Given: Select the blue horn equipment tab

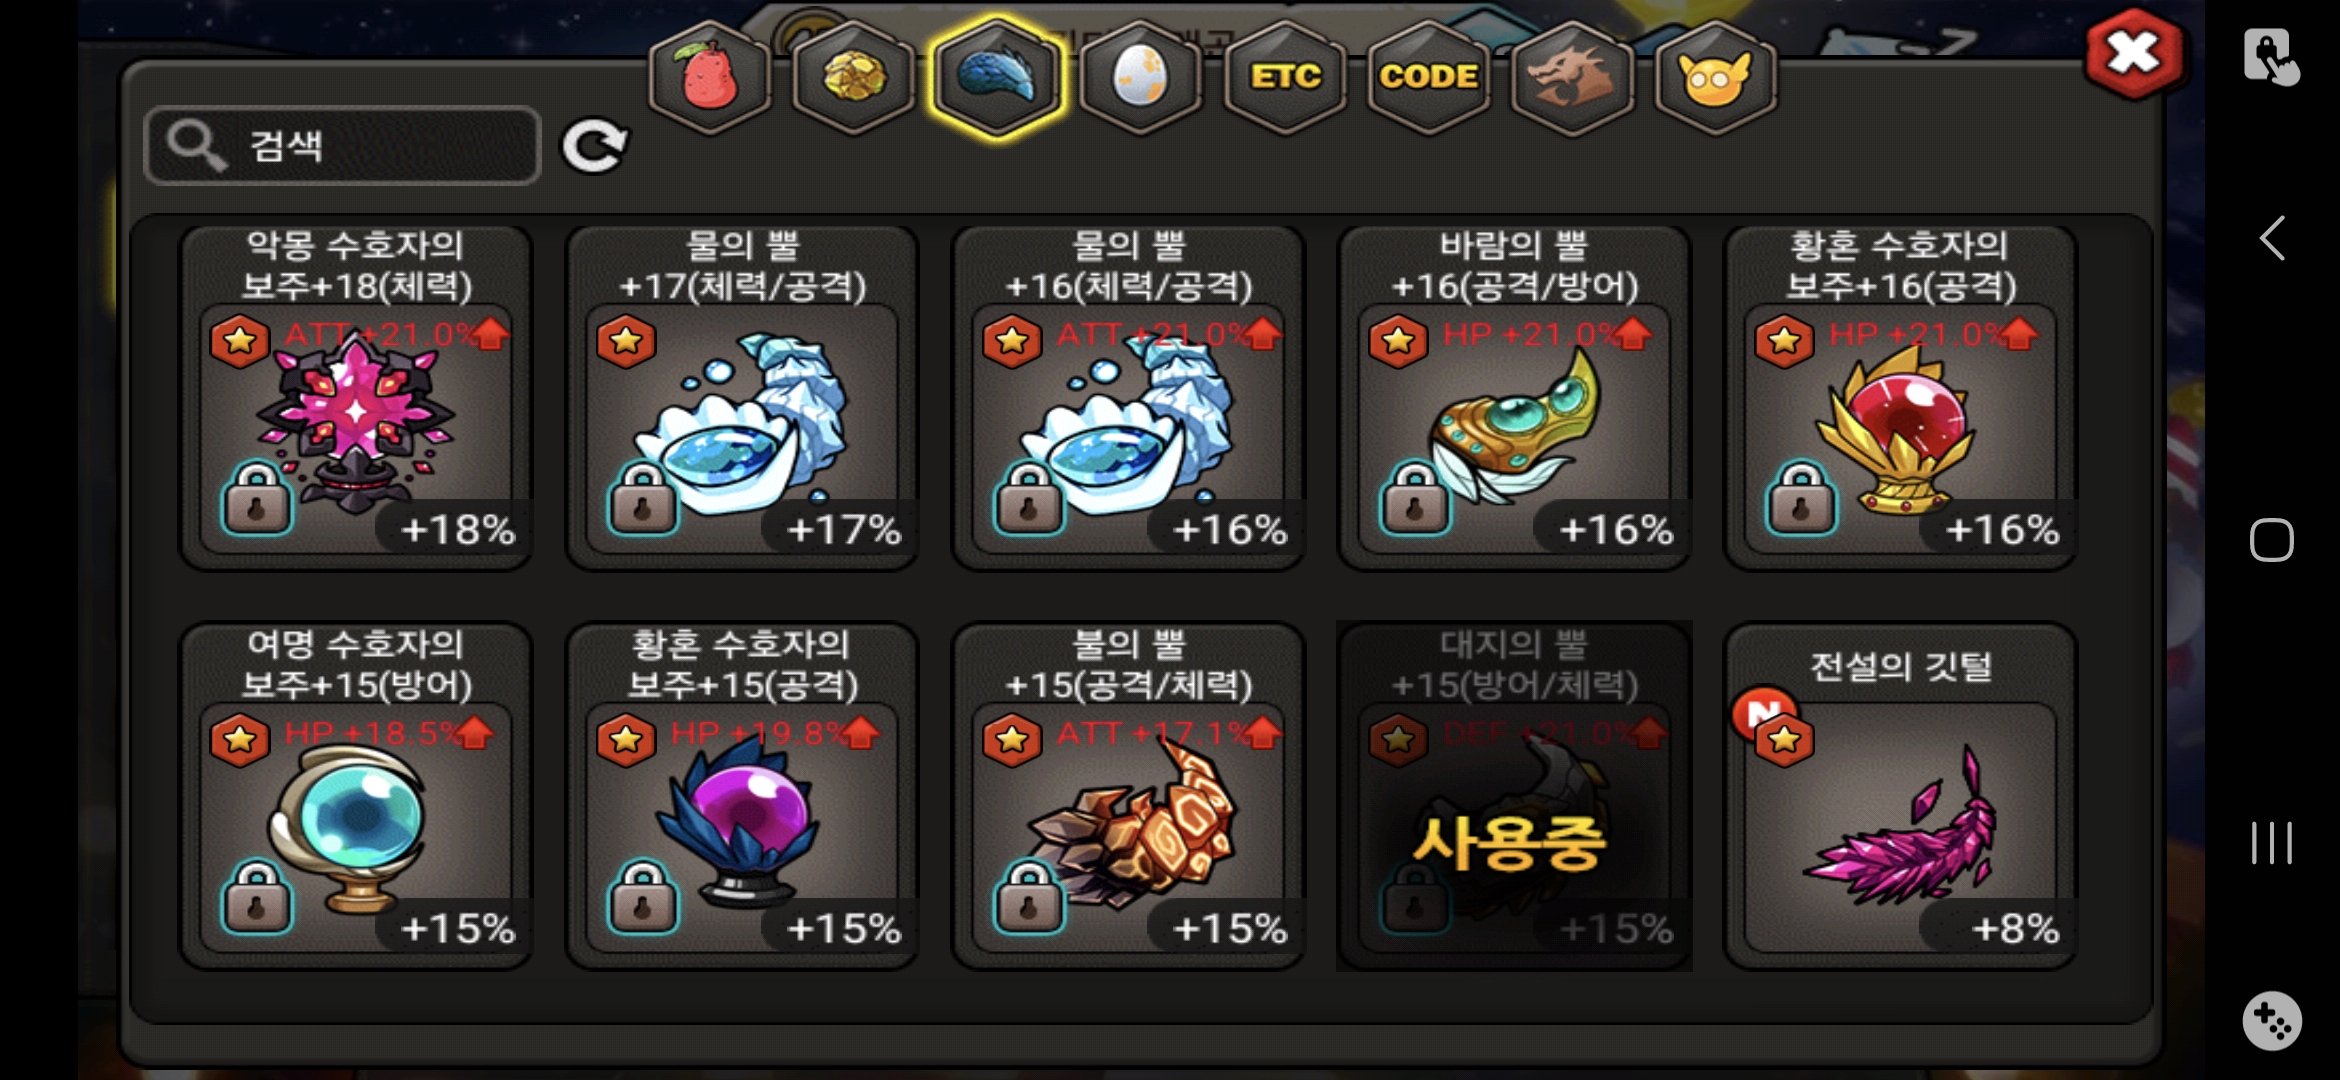Looking at the screenshot, I should point(997,77).
